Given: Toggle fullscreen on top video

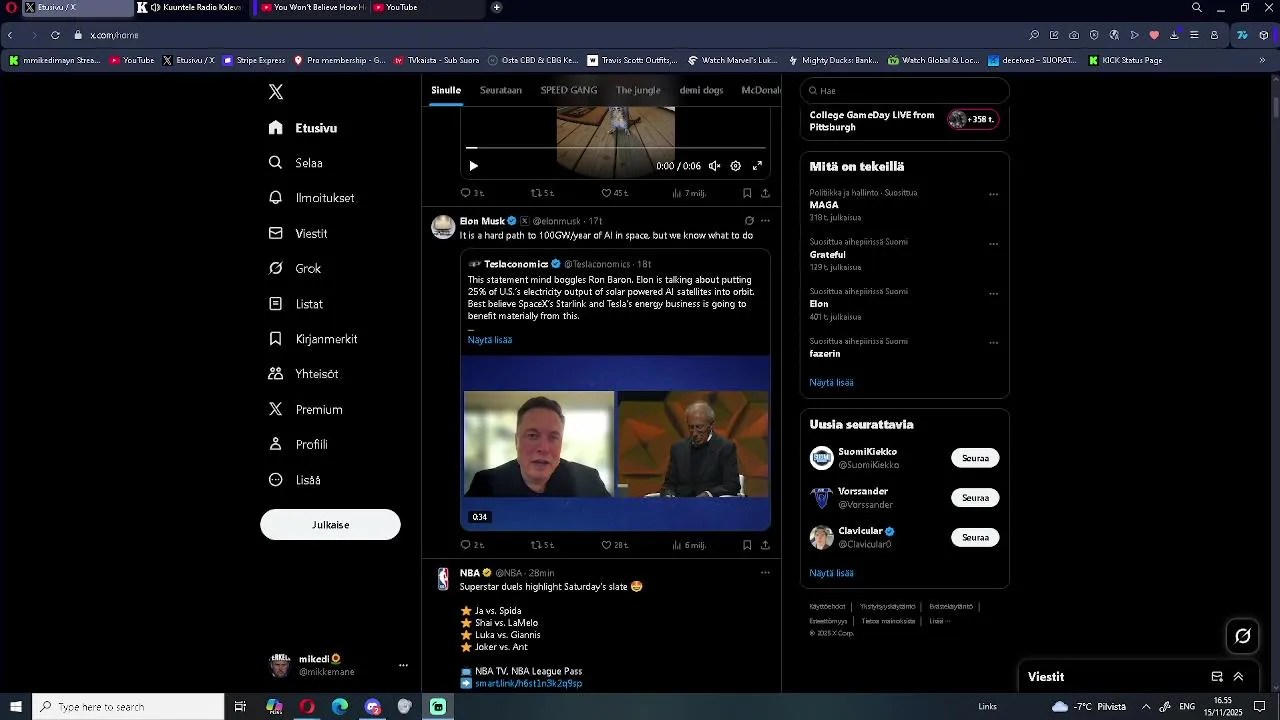Looking at the screenshot, I should [x=757, y=166].
